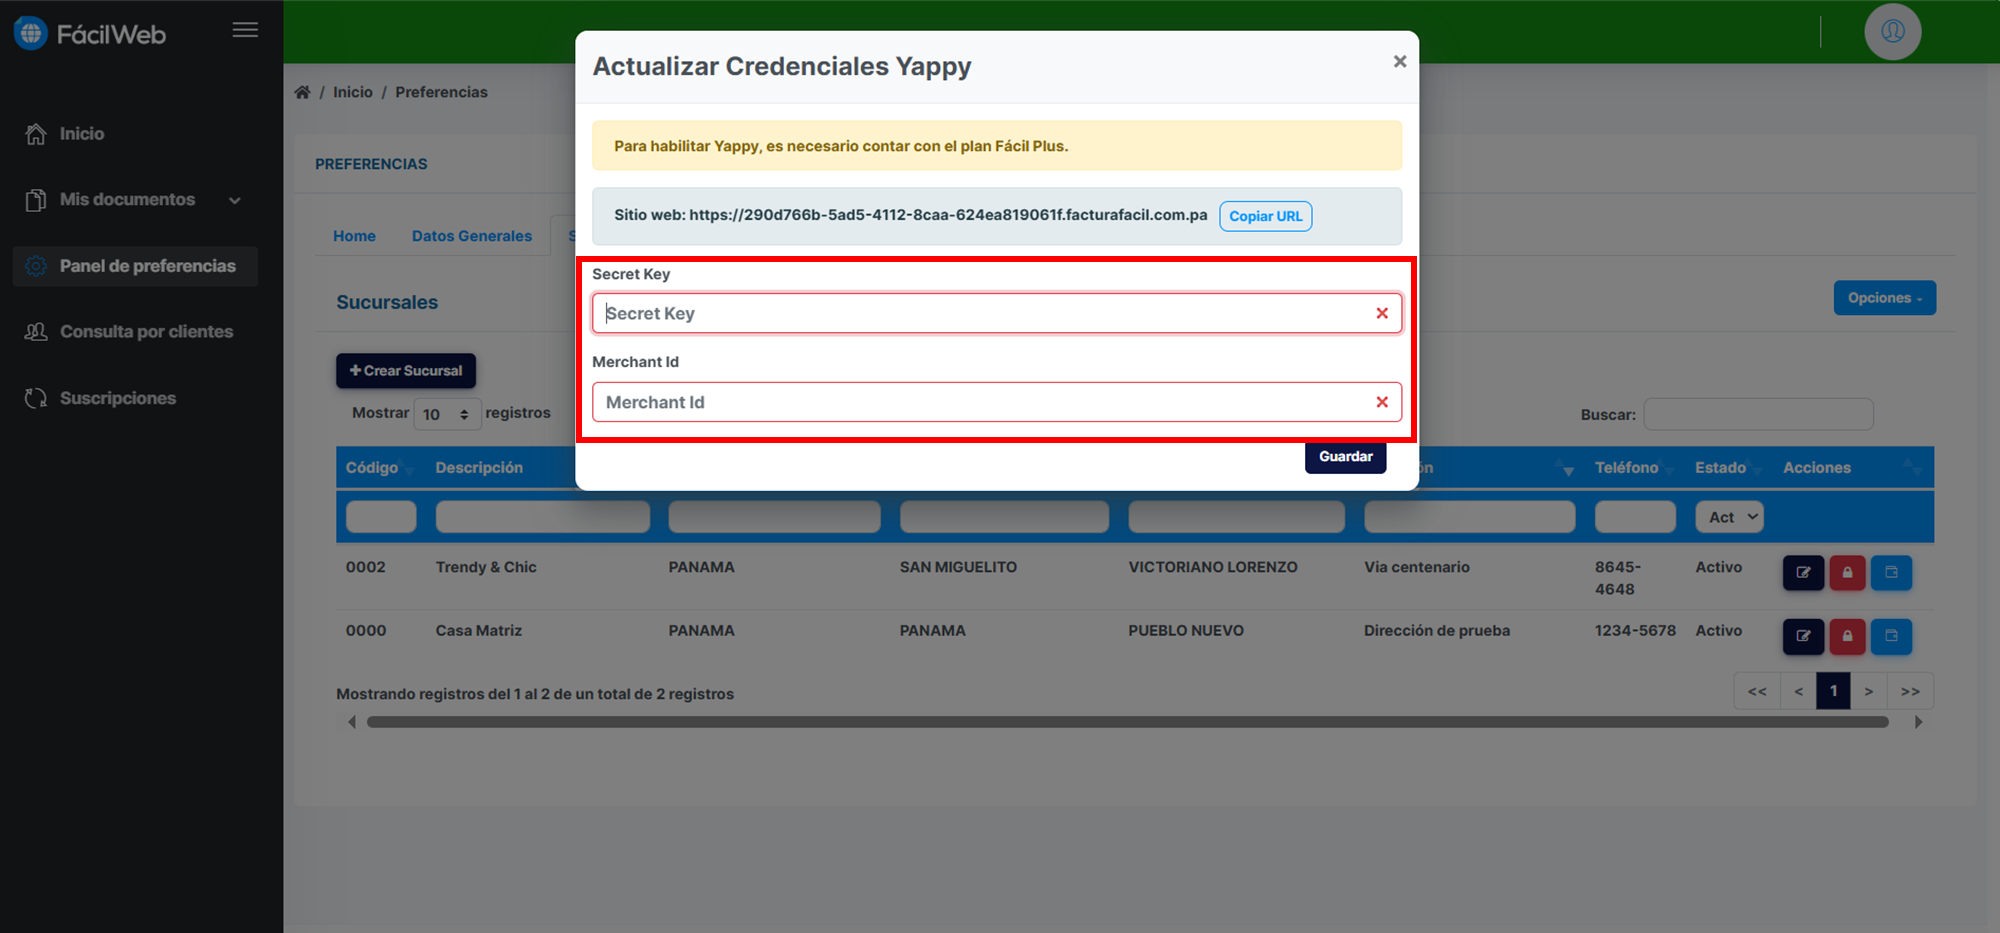Click the SAN MIGUELITO cell

(x=958, y=567)
